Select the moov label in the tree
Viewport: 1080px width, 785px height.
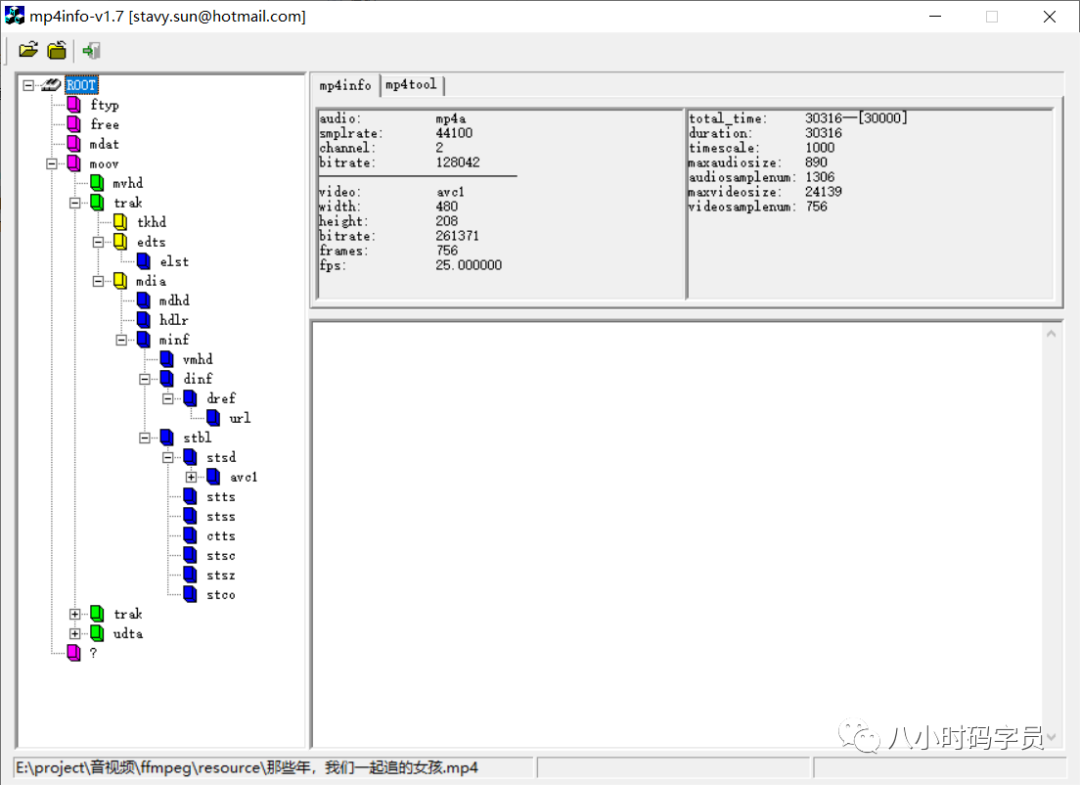coord(104,164)
